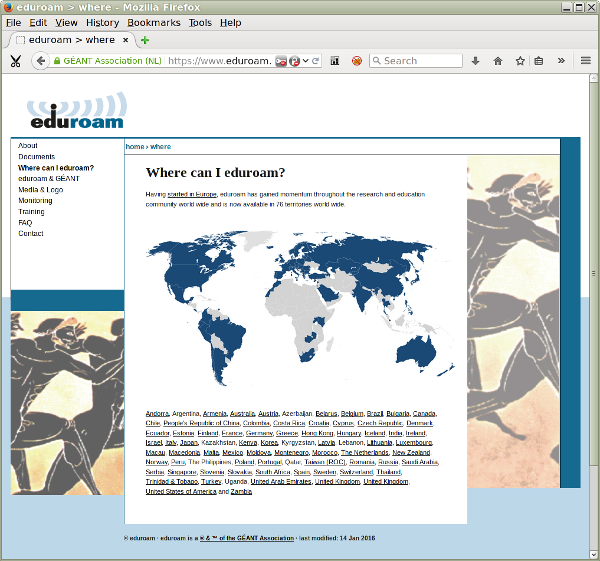Open the Luxembourg country link

414,443
